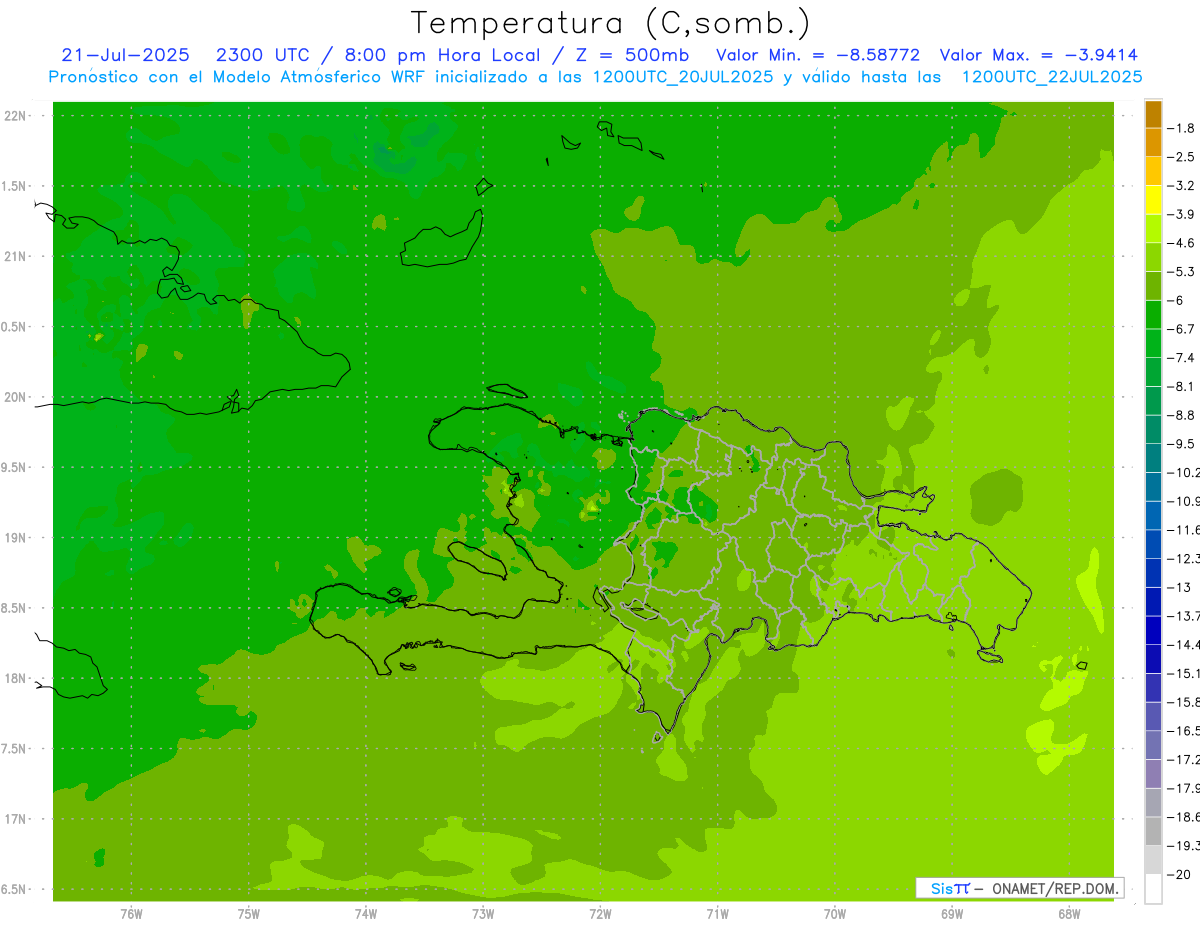Click the "74W" longitude axis label
Image resolution: width=1200 pixels, height=927 pixels.
tap(366, 914)
